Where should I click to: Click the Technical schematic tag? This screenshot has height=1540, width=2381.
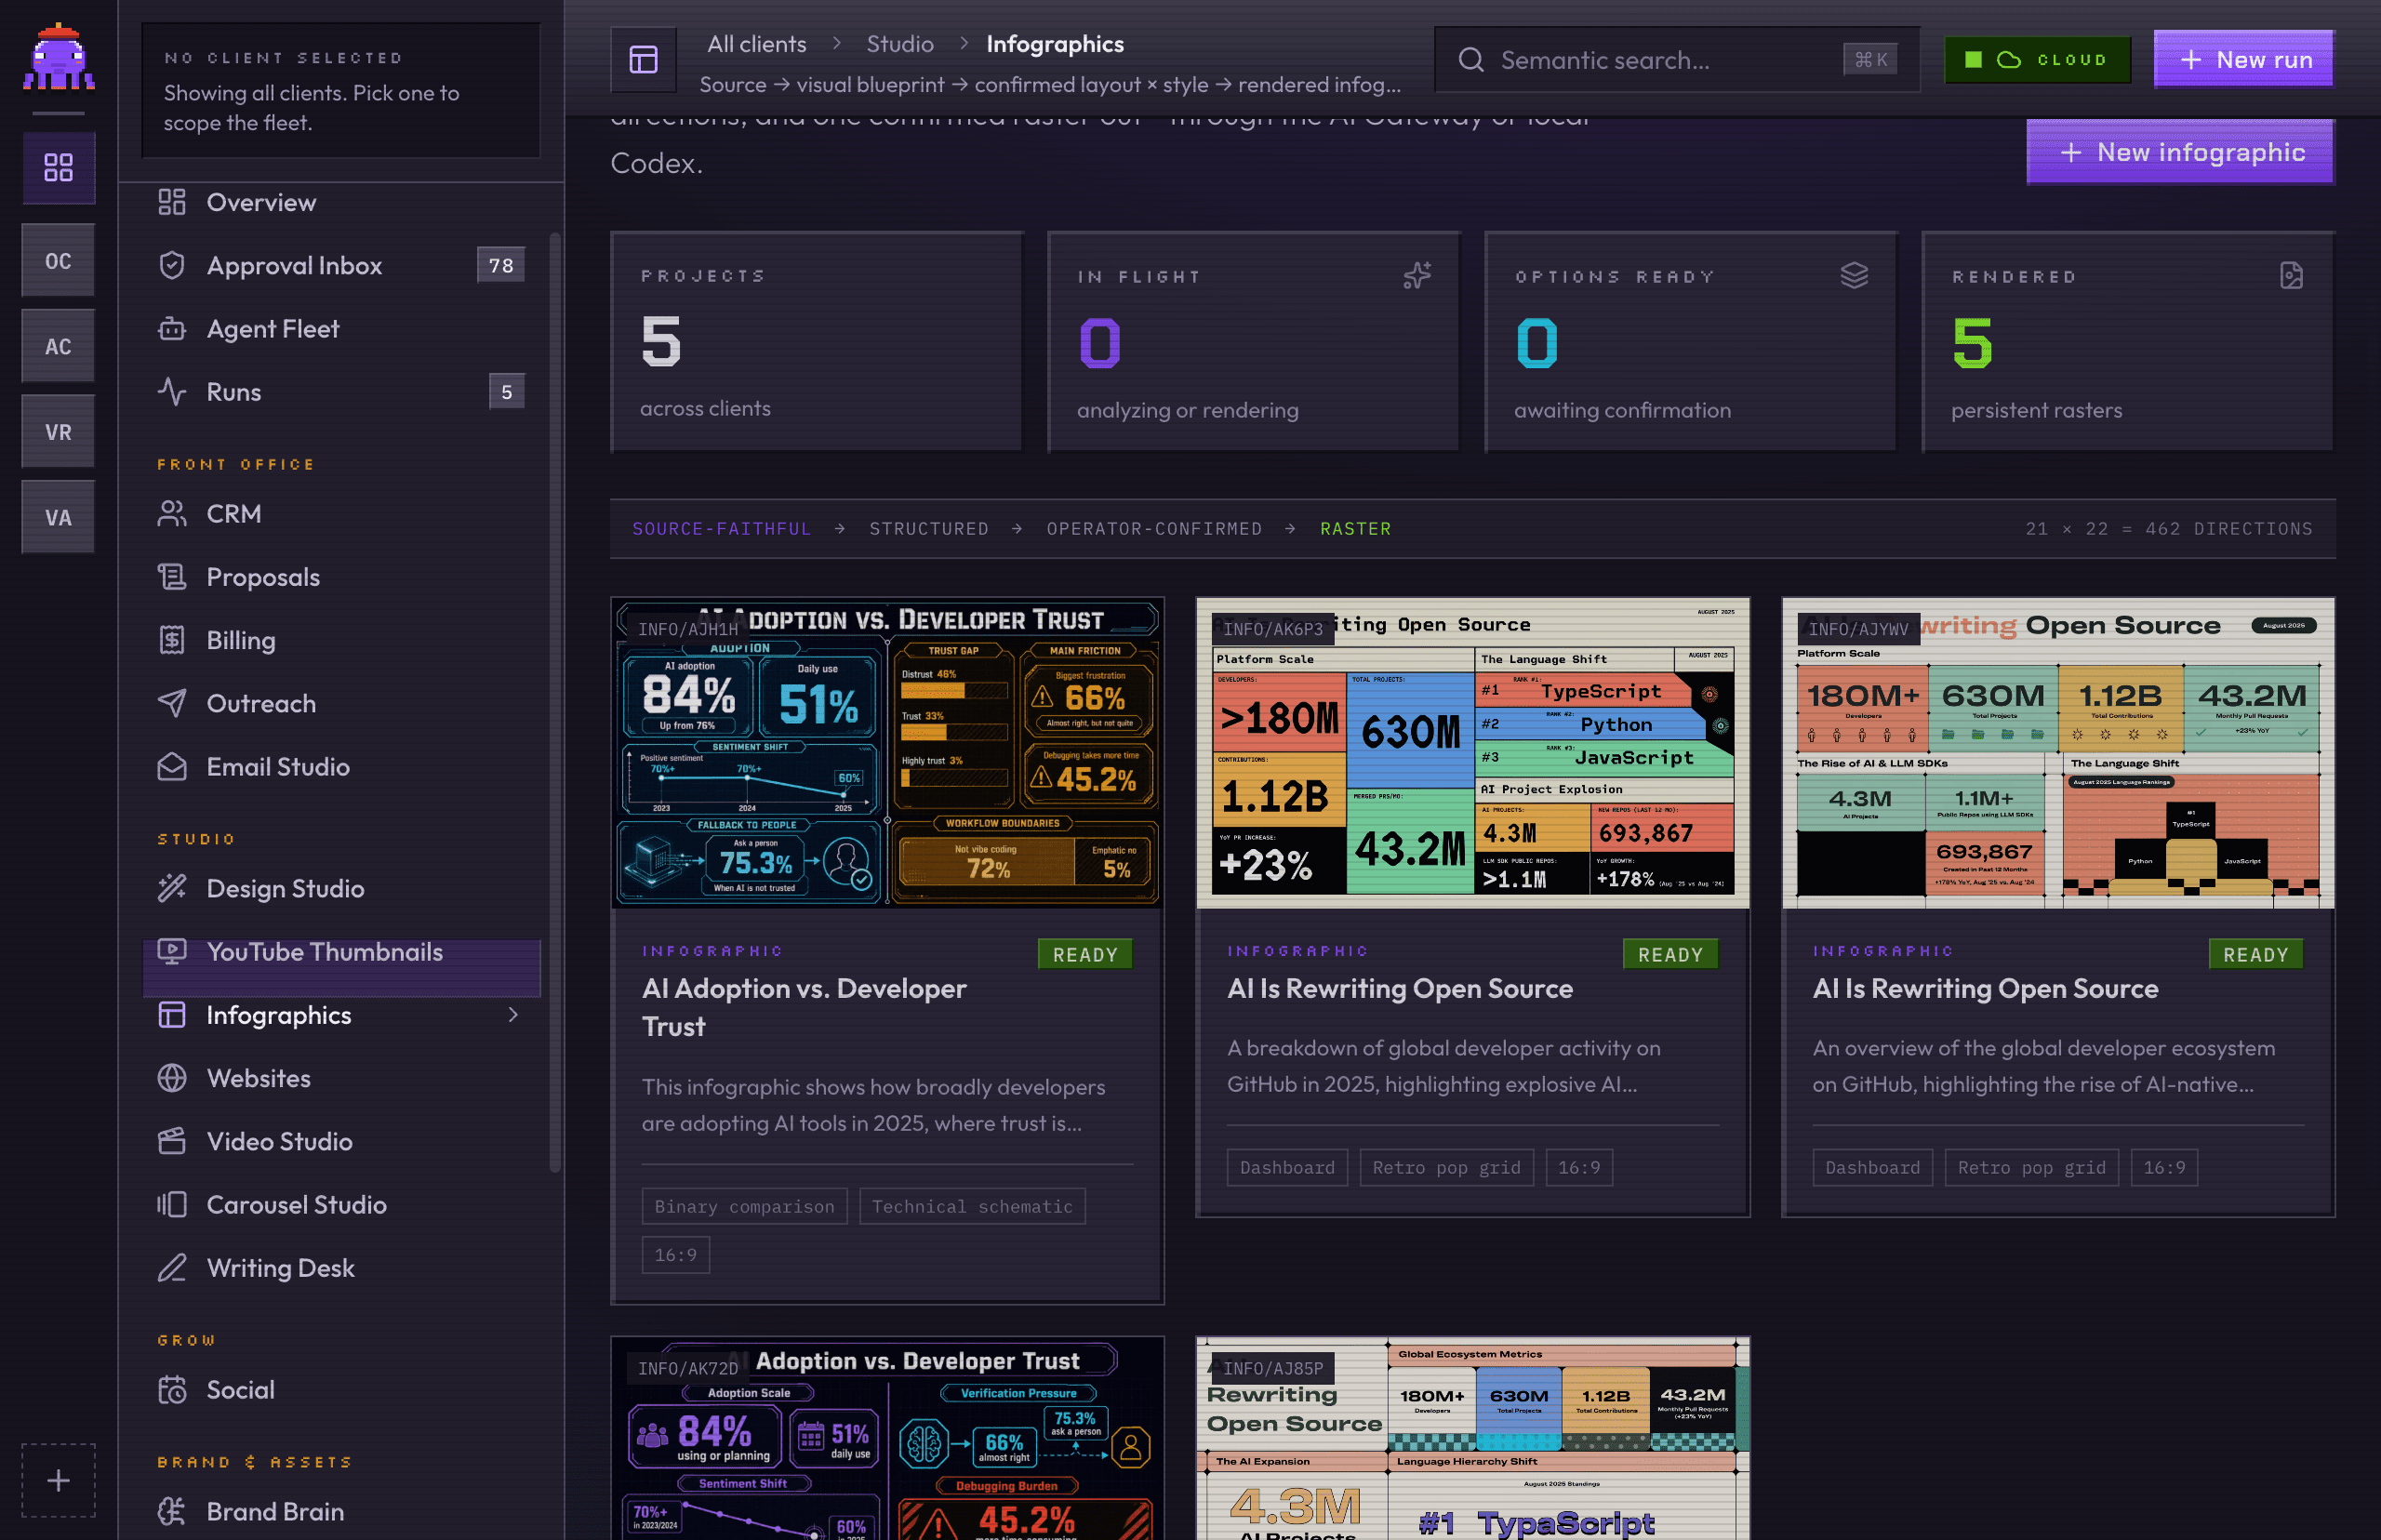[972, 1206]
